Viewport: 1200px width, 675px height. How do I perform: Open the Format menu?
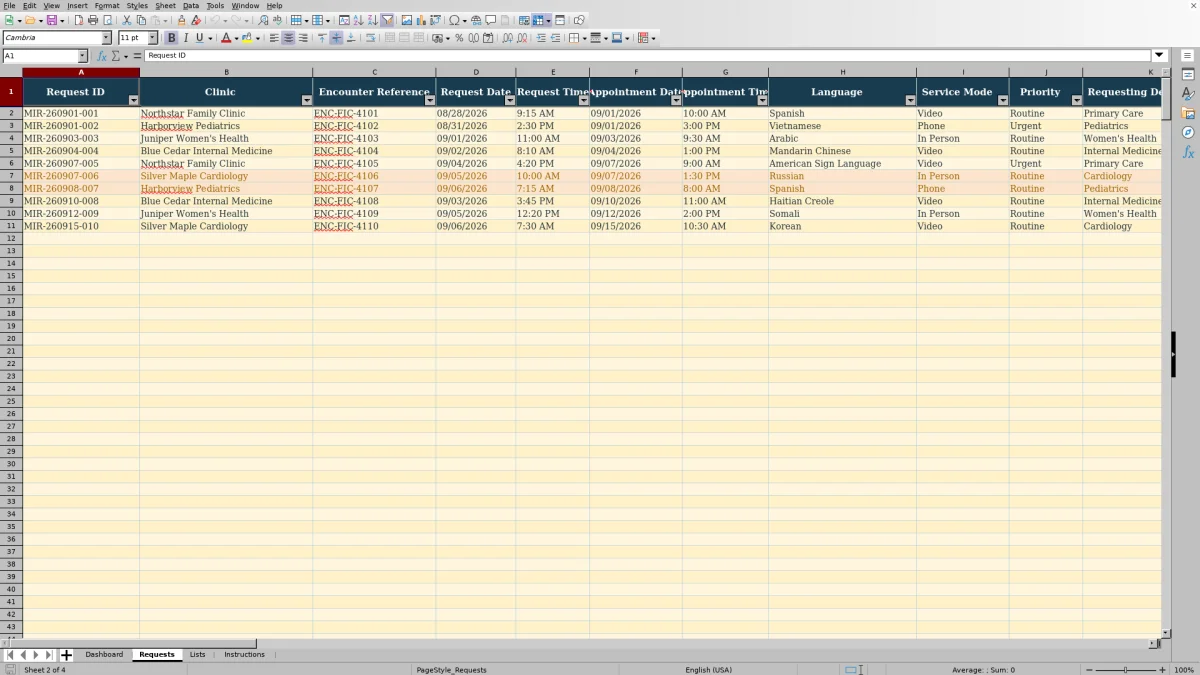107,6
